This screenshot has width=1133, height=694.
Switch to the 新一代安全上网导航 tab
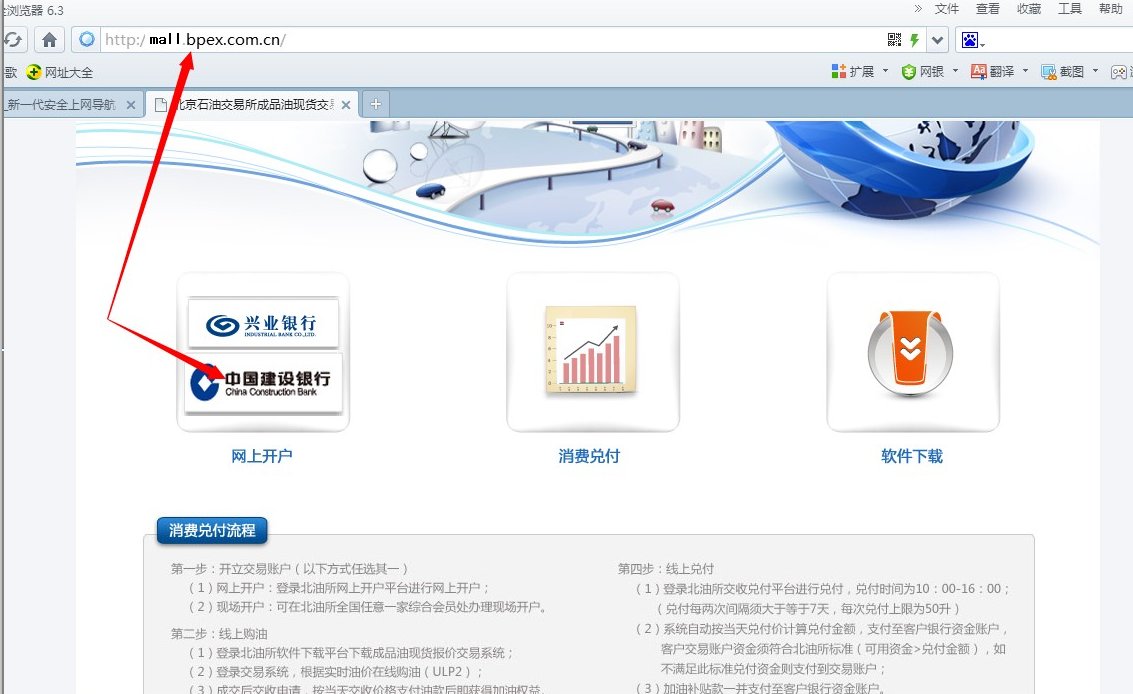(x=62, y=105)
